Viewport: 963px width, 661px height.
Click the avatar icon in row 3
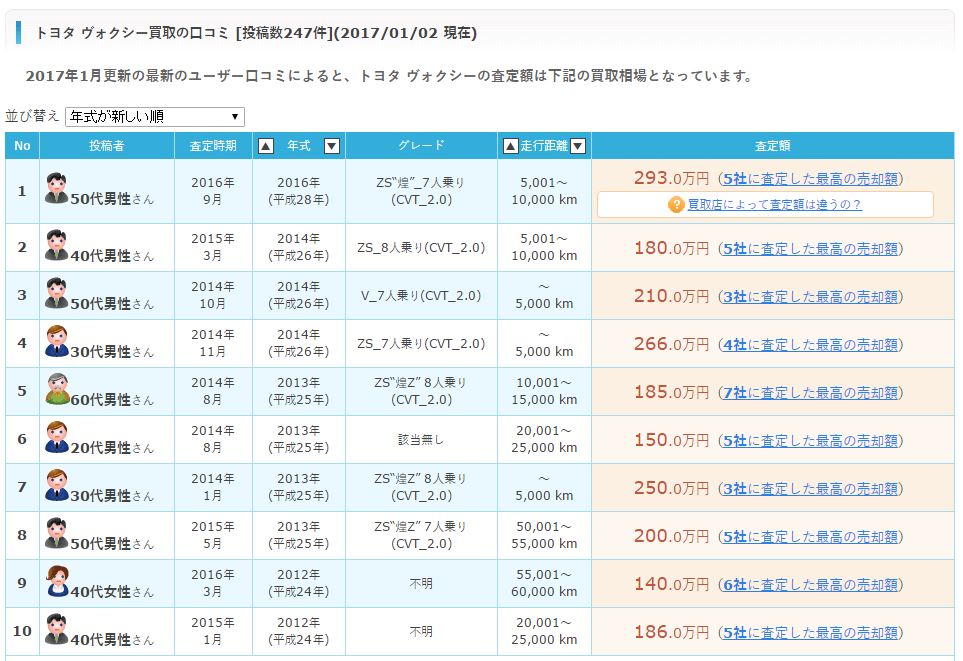[x=57, y=292]
